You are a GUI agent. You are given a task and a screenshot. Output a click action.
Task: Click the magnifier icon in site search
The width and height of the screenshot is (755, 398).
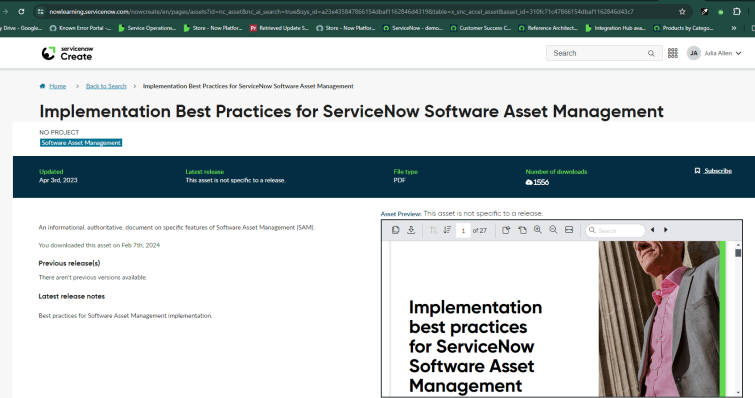tap(651, 53)
